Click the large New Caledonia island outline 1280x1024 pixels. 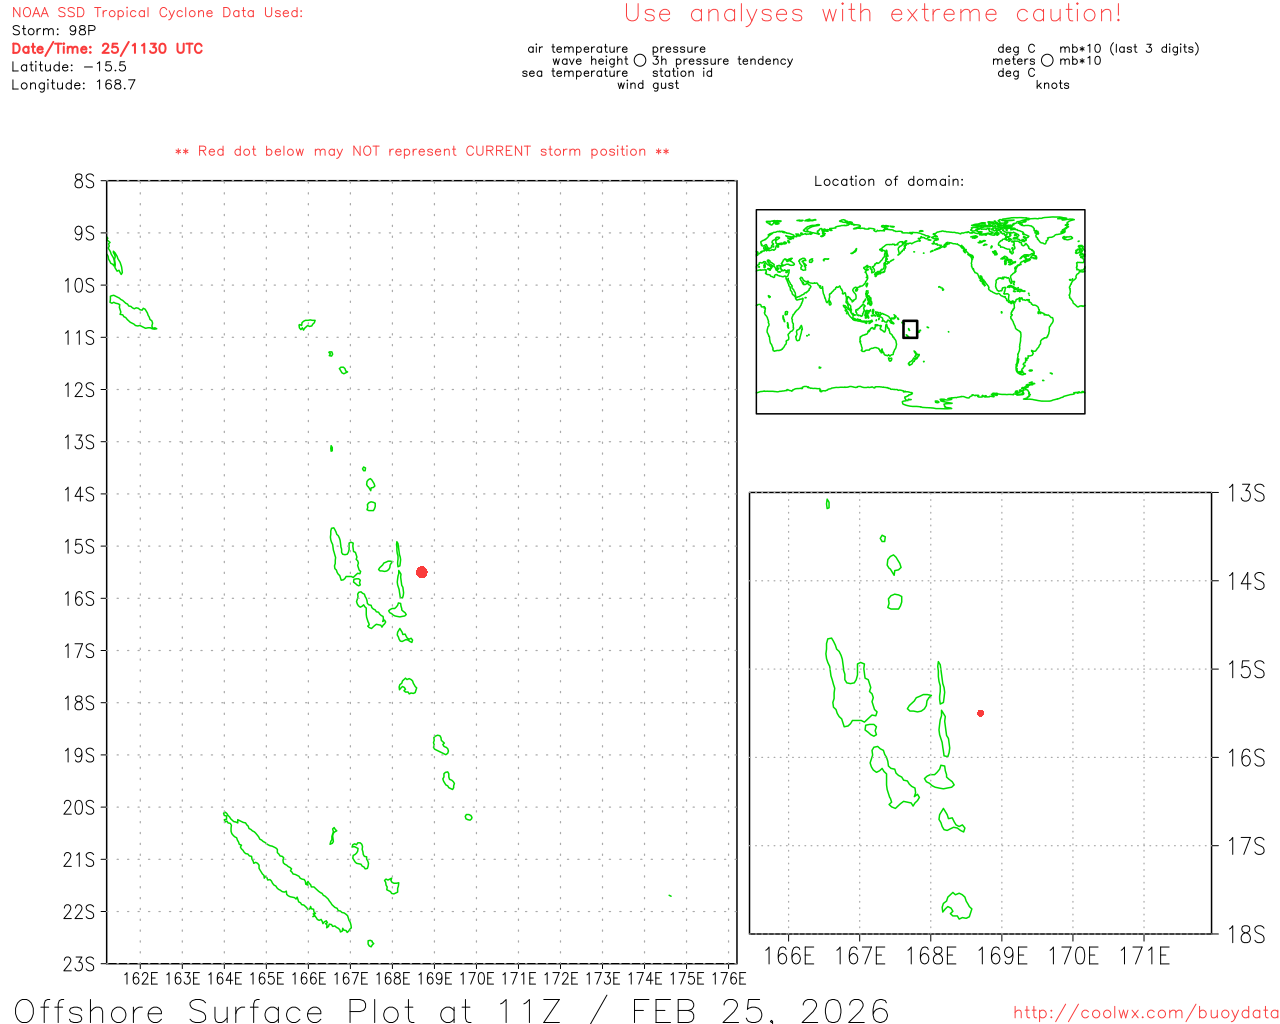288,873
